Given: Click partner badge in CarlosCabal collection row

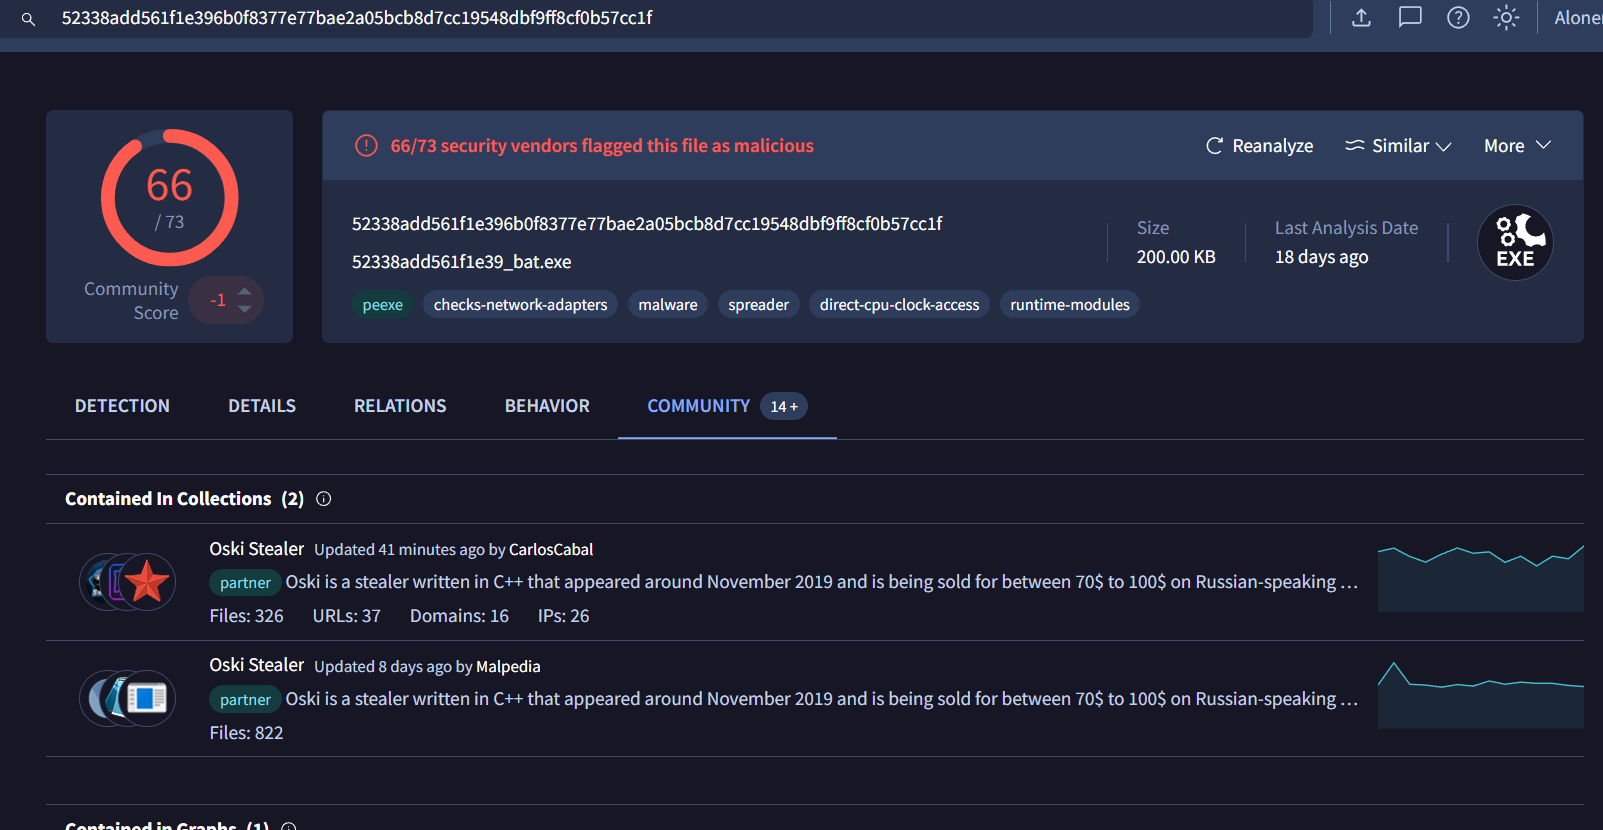Looking at the screenshot, I should point(245,583).
